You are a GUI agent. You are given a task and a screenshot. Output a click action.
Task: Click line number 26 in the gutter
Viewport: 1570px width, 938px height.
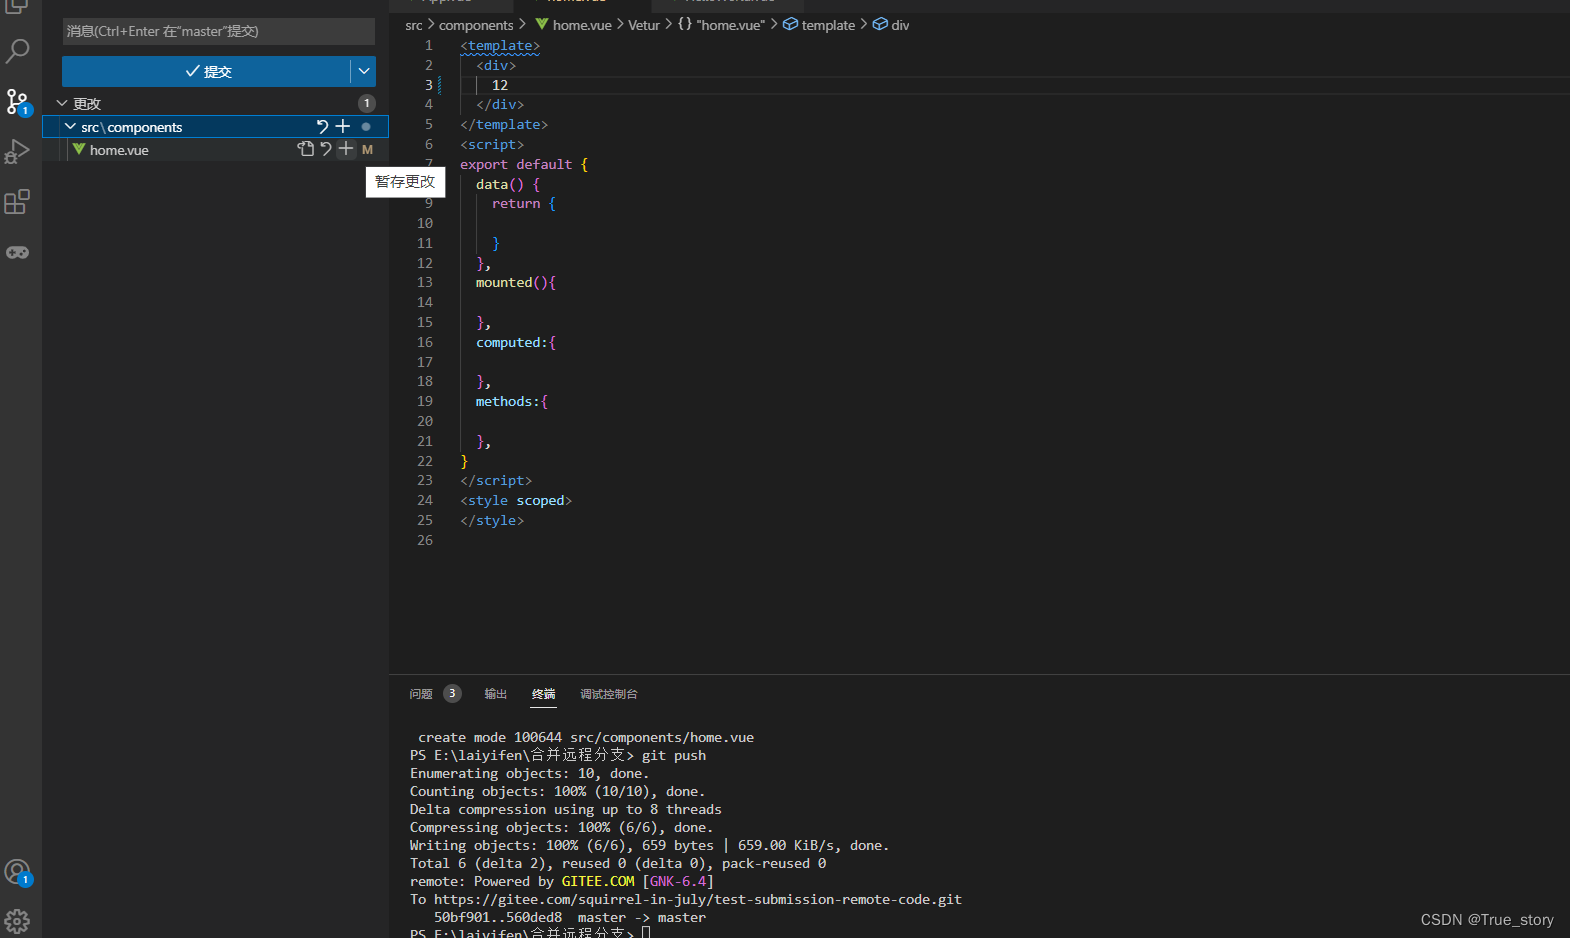425,540
